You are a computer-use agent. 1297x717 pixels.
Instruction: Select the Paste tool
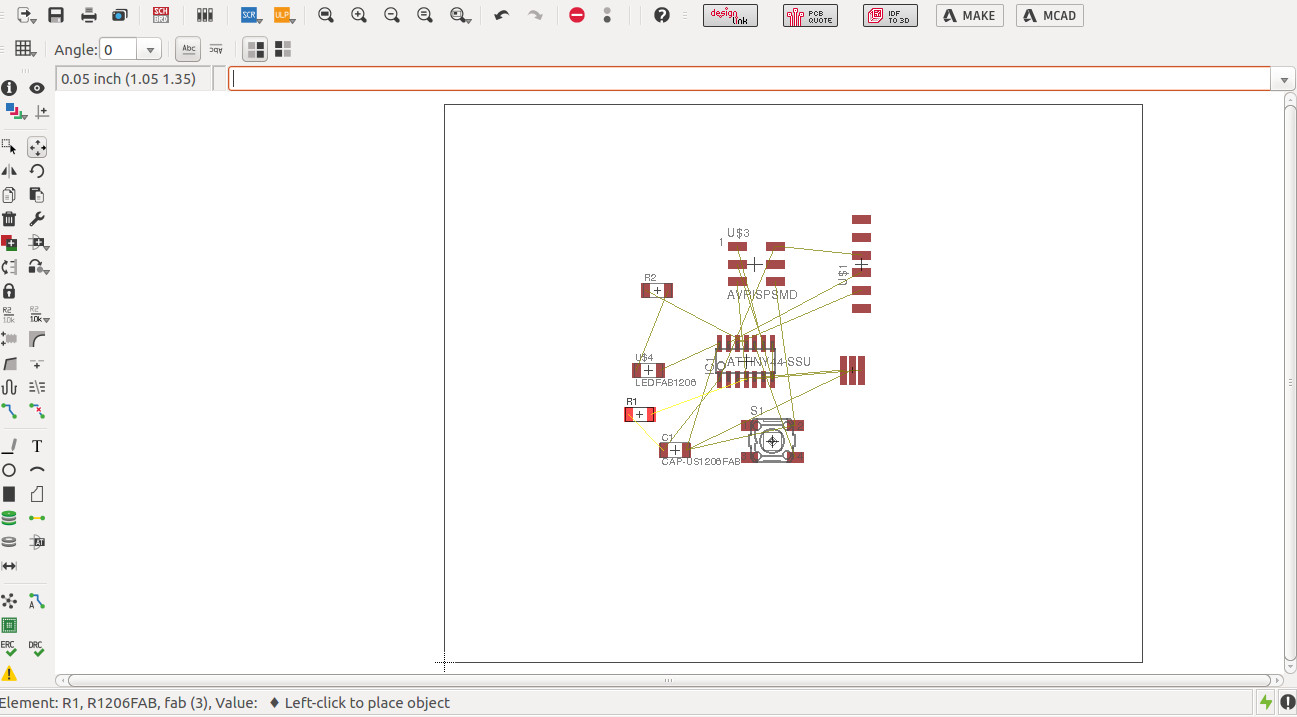pos(37,195)
